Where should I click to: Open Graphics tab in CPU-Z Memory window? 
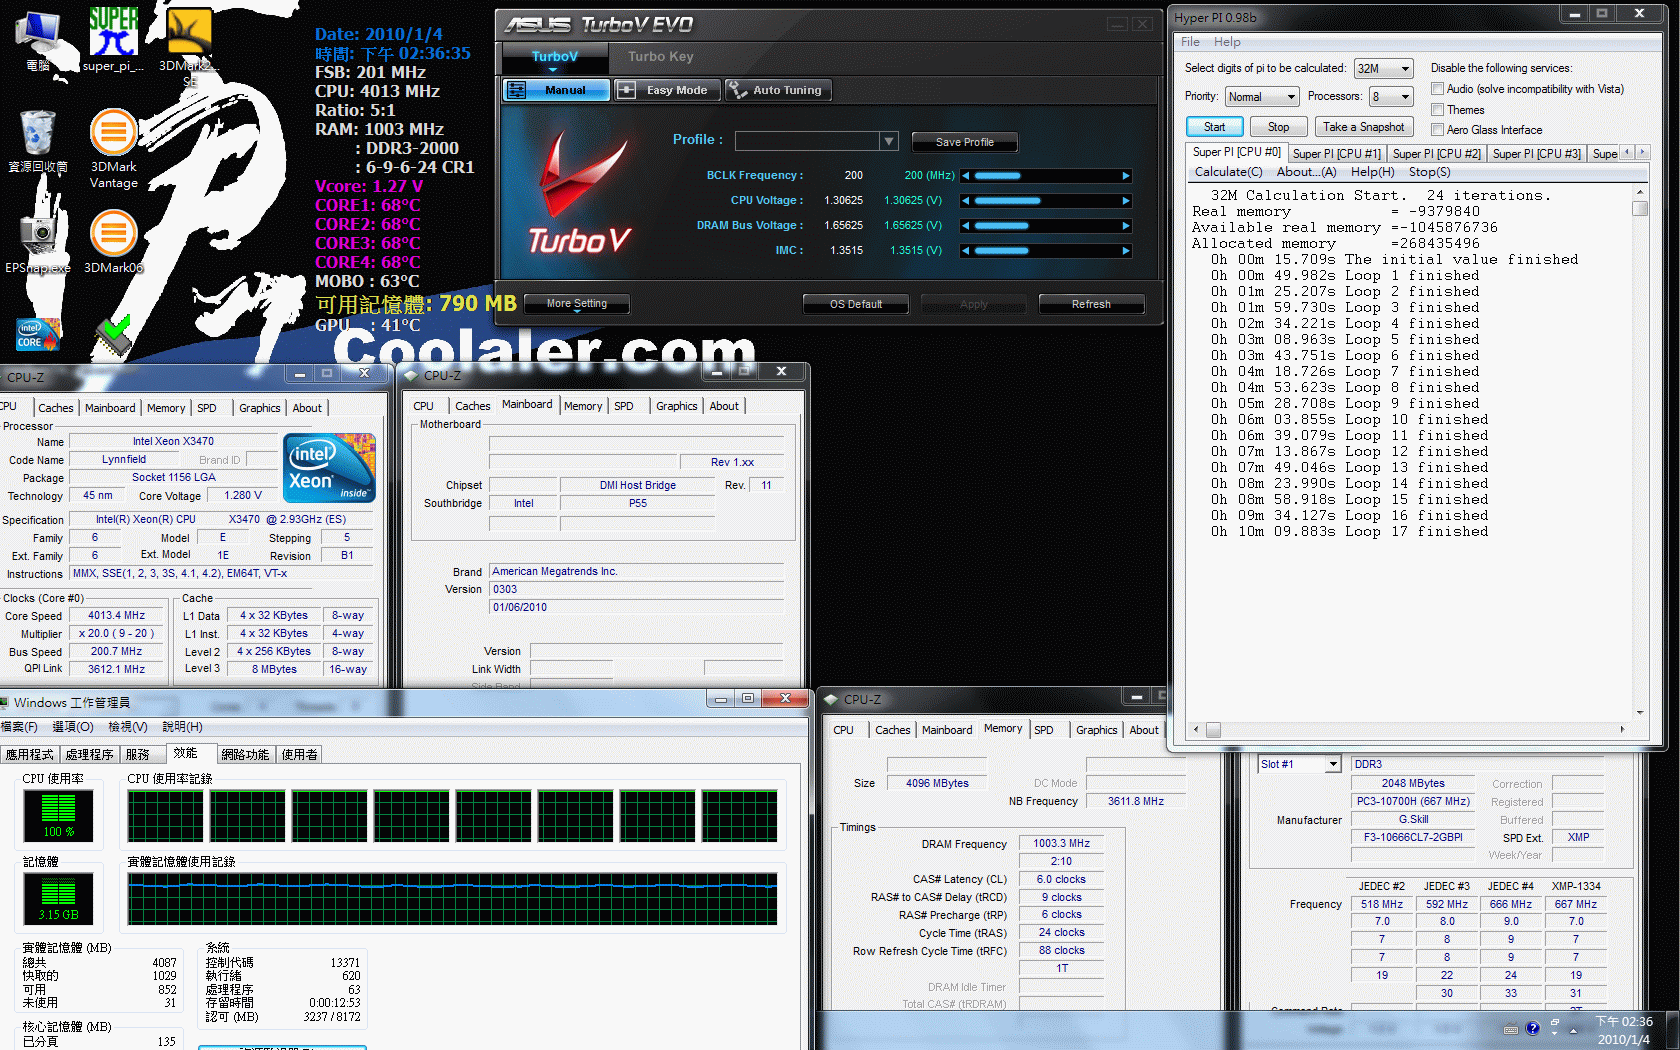coord(1096,730)
